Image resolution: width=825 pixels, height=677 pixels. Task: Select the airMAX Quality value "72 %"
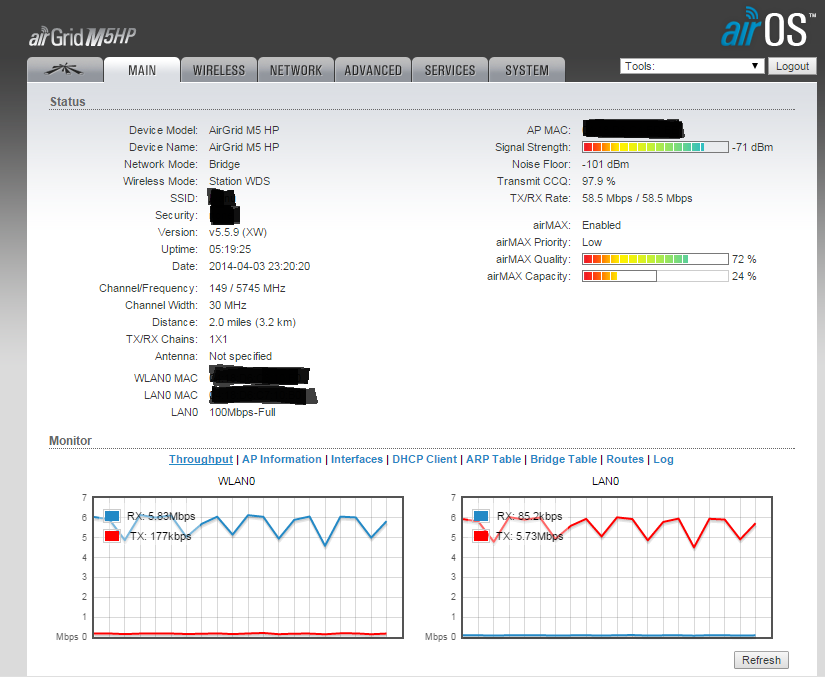click(x=744, y=259)
